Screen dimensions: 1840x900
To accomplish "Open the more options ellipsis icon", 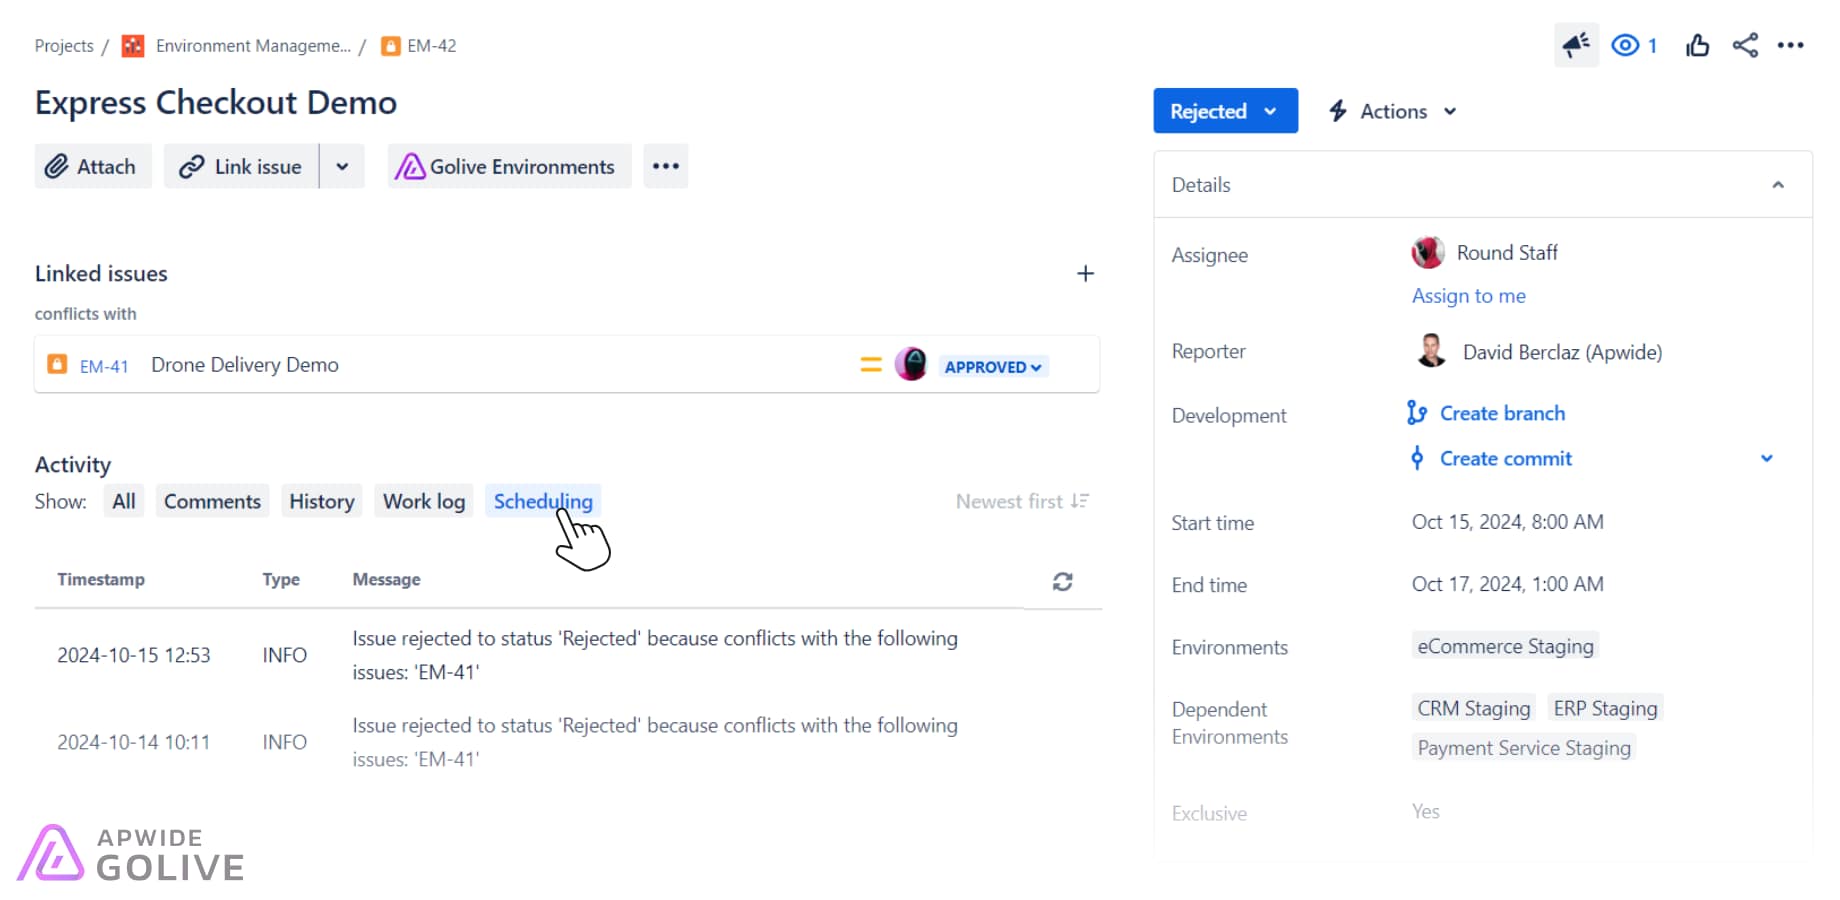I will 1791,45.
